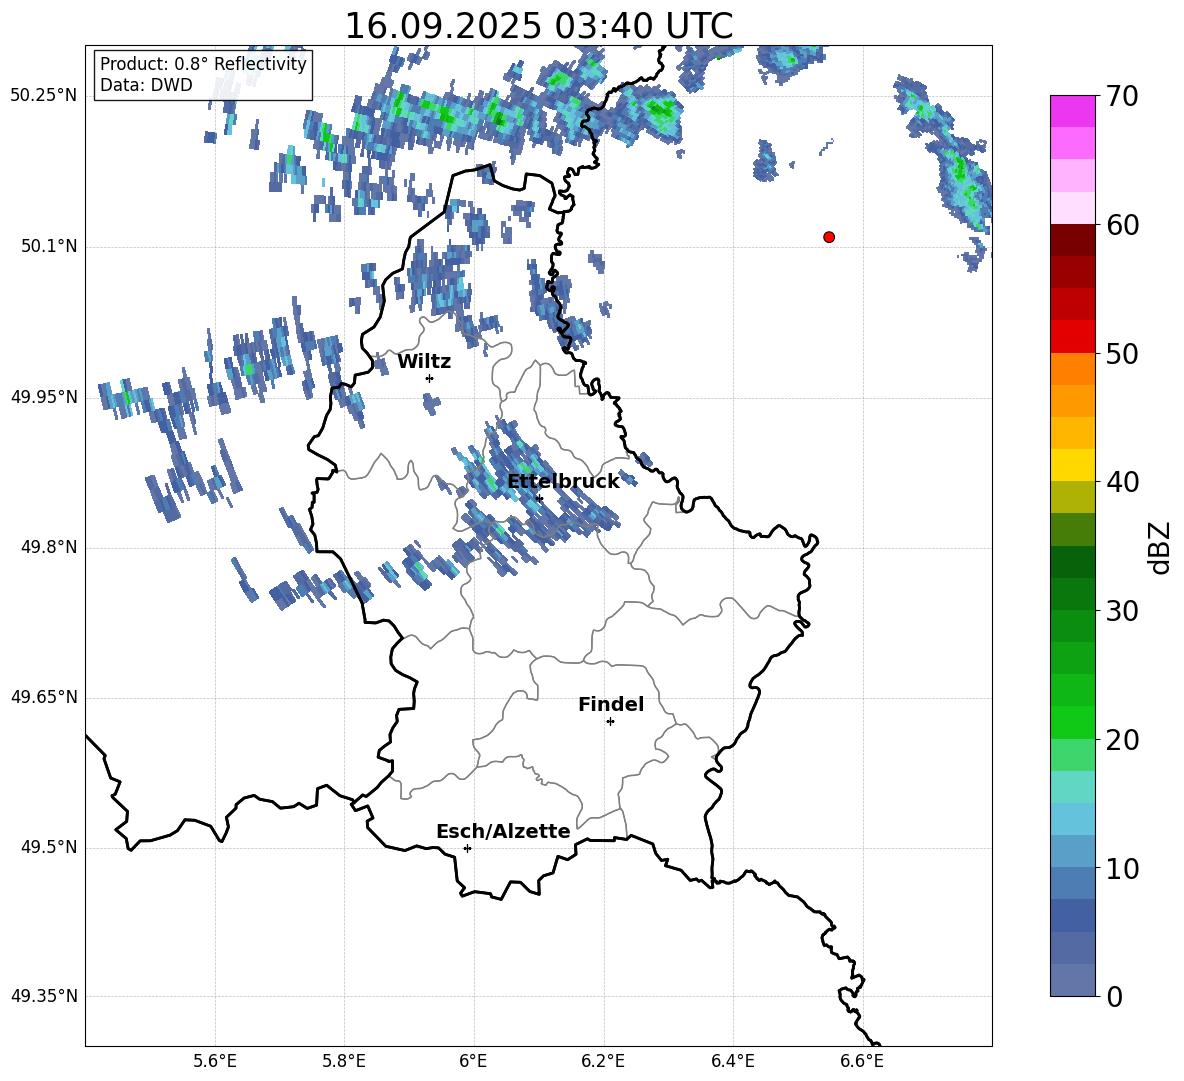The image size is (1184, 1081).
Task: Click the Product: 0.8° Reflectivity text
Action: [x=203, y=63]
